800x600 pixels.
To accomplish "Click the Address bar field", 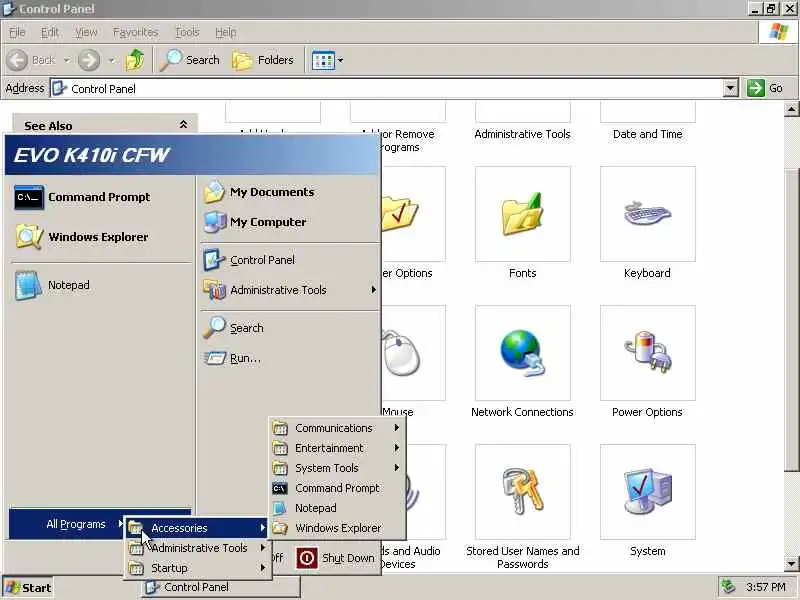I will 387,88.
